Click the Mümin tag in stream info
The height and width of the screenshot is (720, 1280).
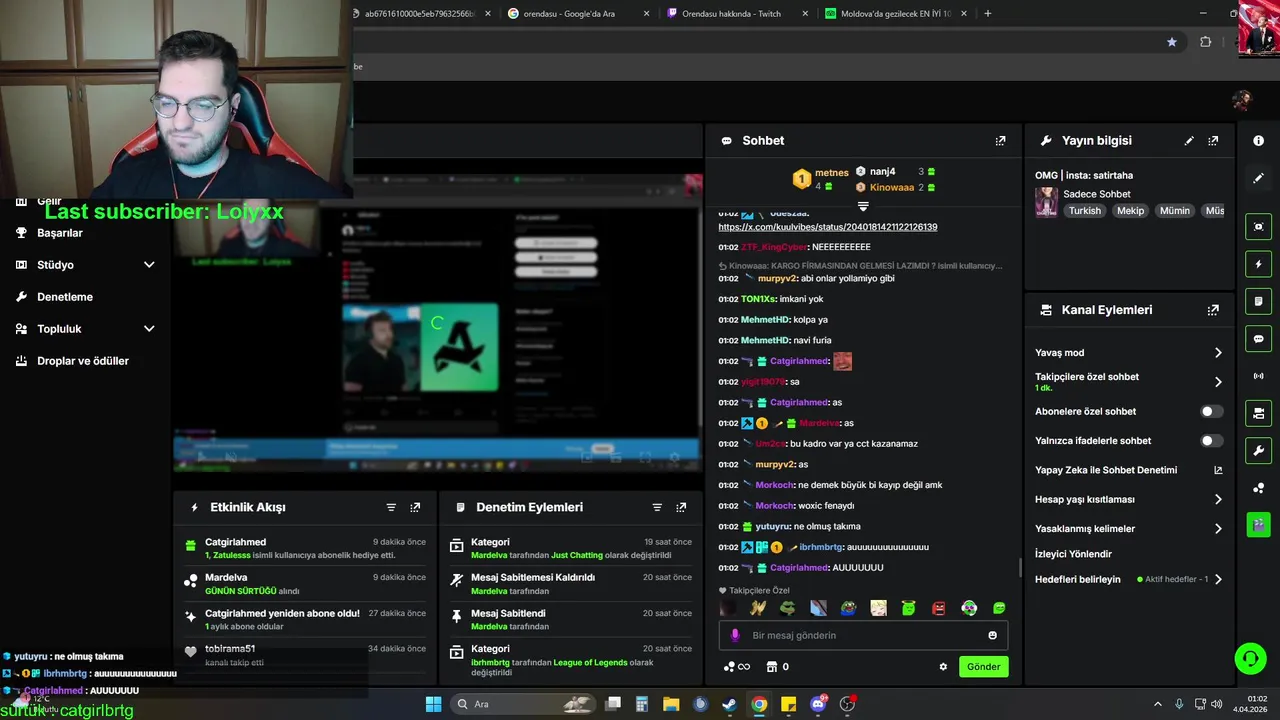(1175, 211)
